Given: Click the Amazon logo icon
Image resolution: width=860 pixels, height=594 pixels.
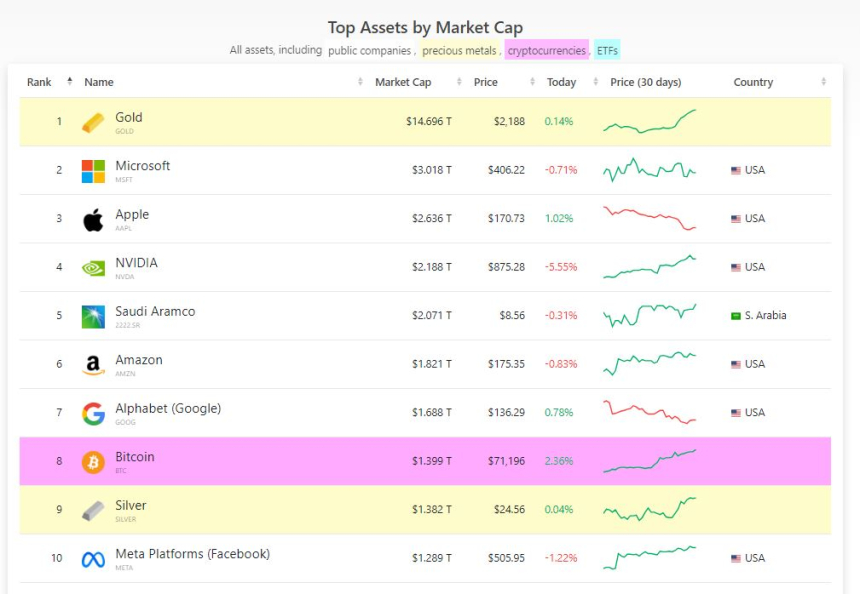Looking at the screenshot, I should (x=93, y=366).
